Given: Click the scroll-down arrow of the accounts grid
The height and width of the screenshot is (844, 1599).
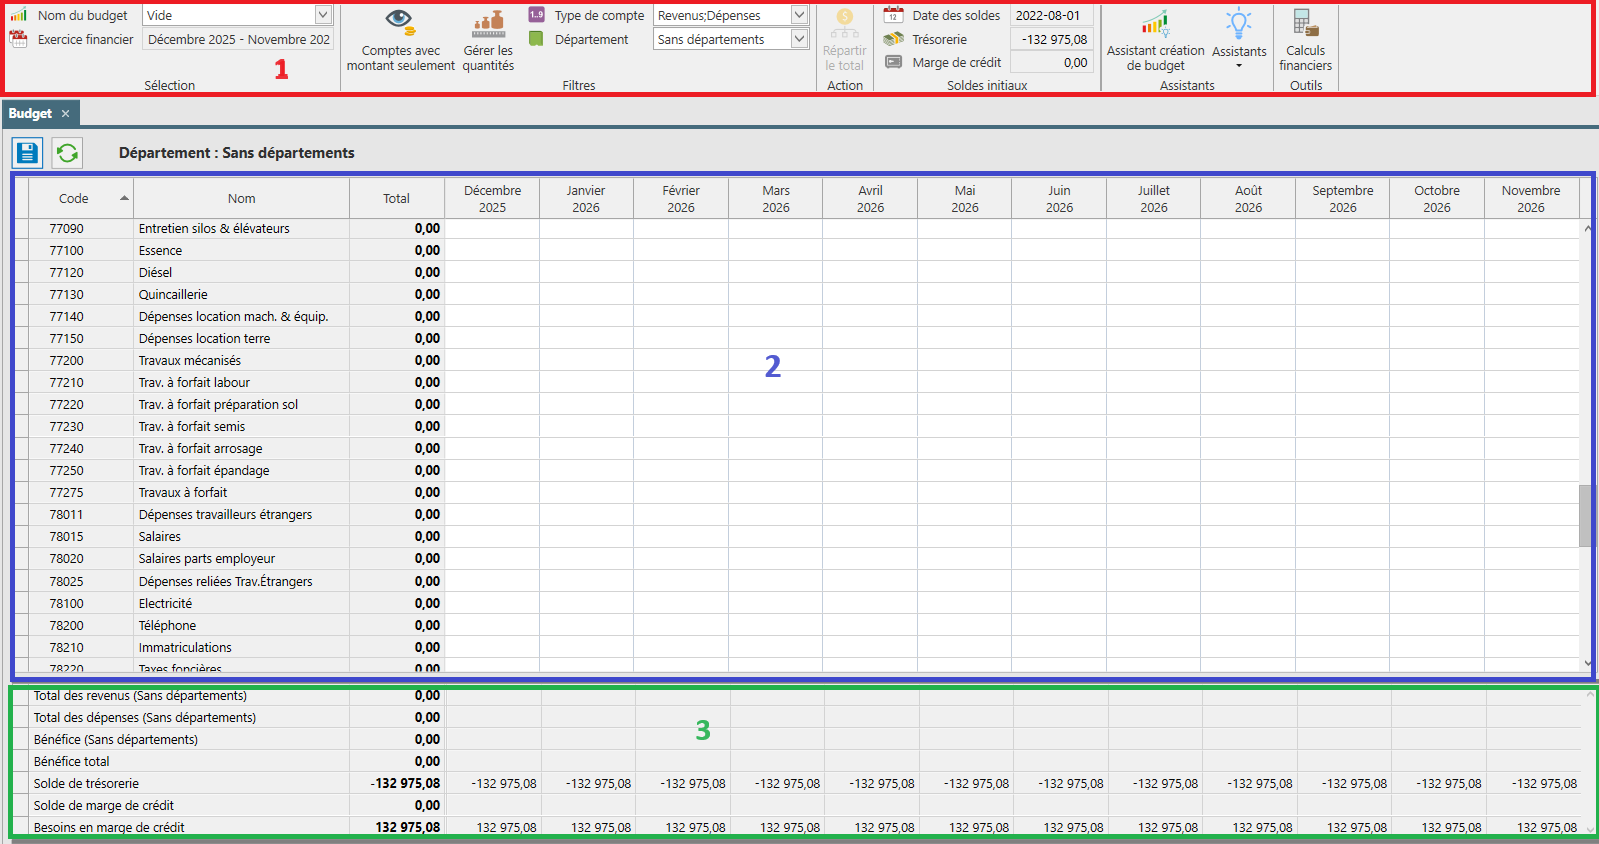Looking at the screenshot, I should (1587, 663).
